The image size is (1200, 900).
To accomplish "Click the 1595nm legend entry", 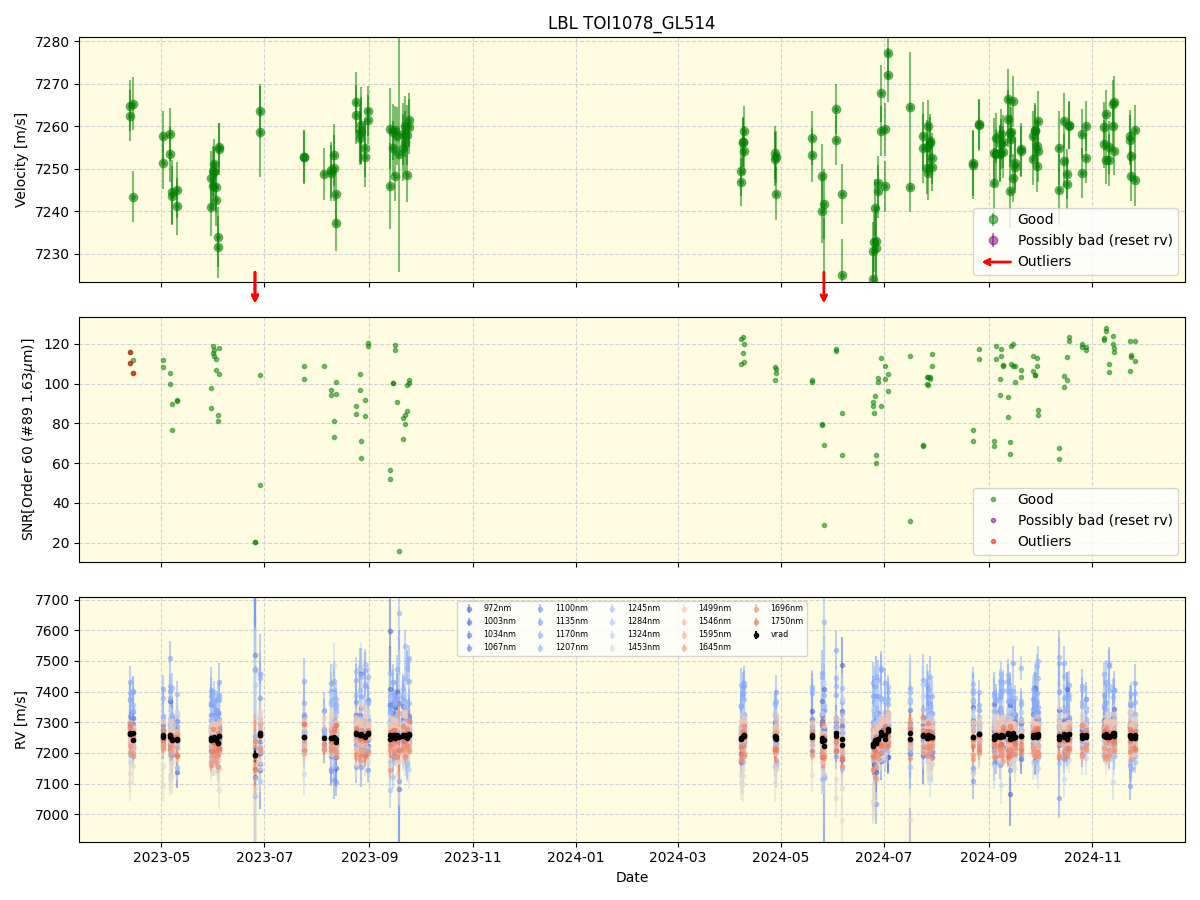I will click(x=715, y=634).
